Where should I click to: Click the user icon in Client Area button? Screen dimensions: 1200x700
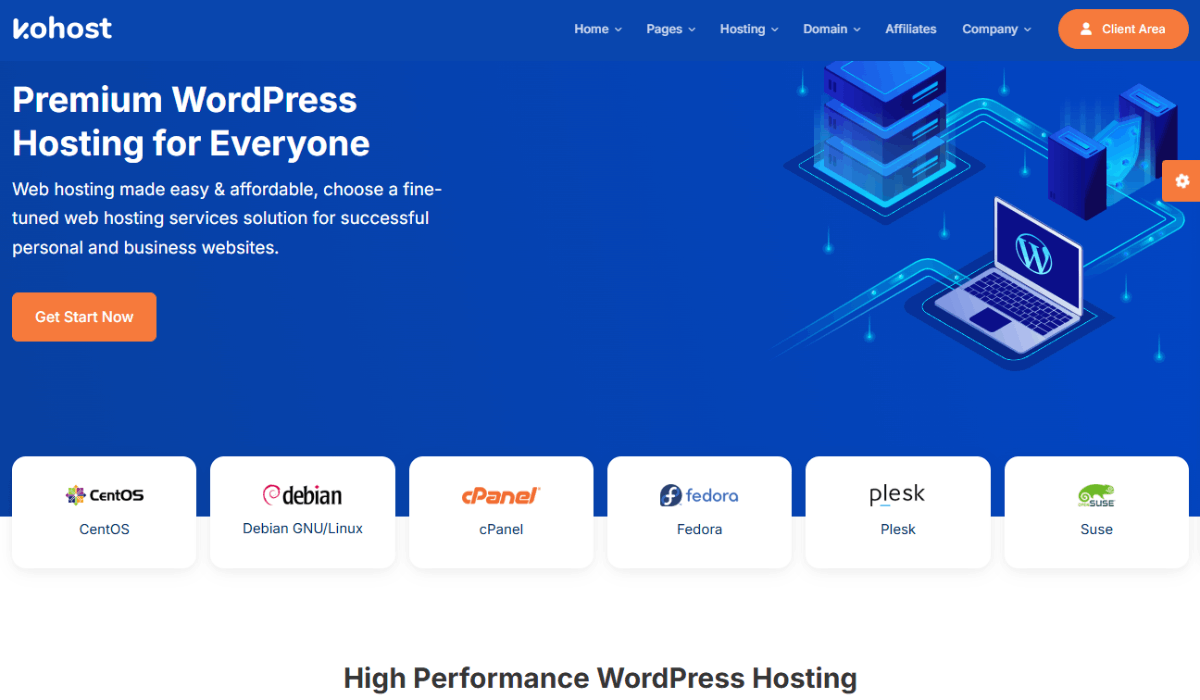tap(1086, 29)
